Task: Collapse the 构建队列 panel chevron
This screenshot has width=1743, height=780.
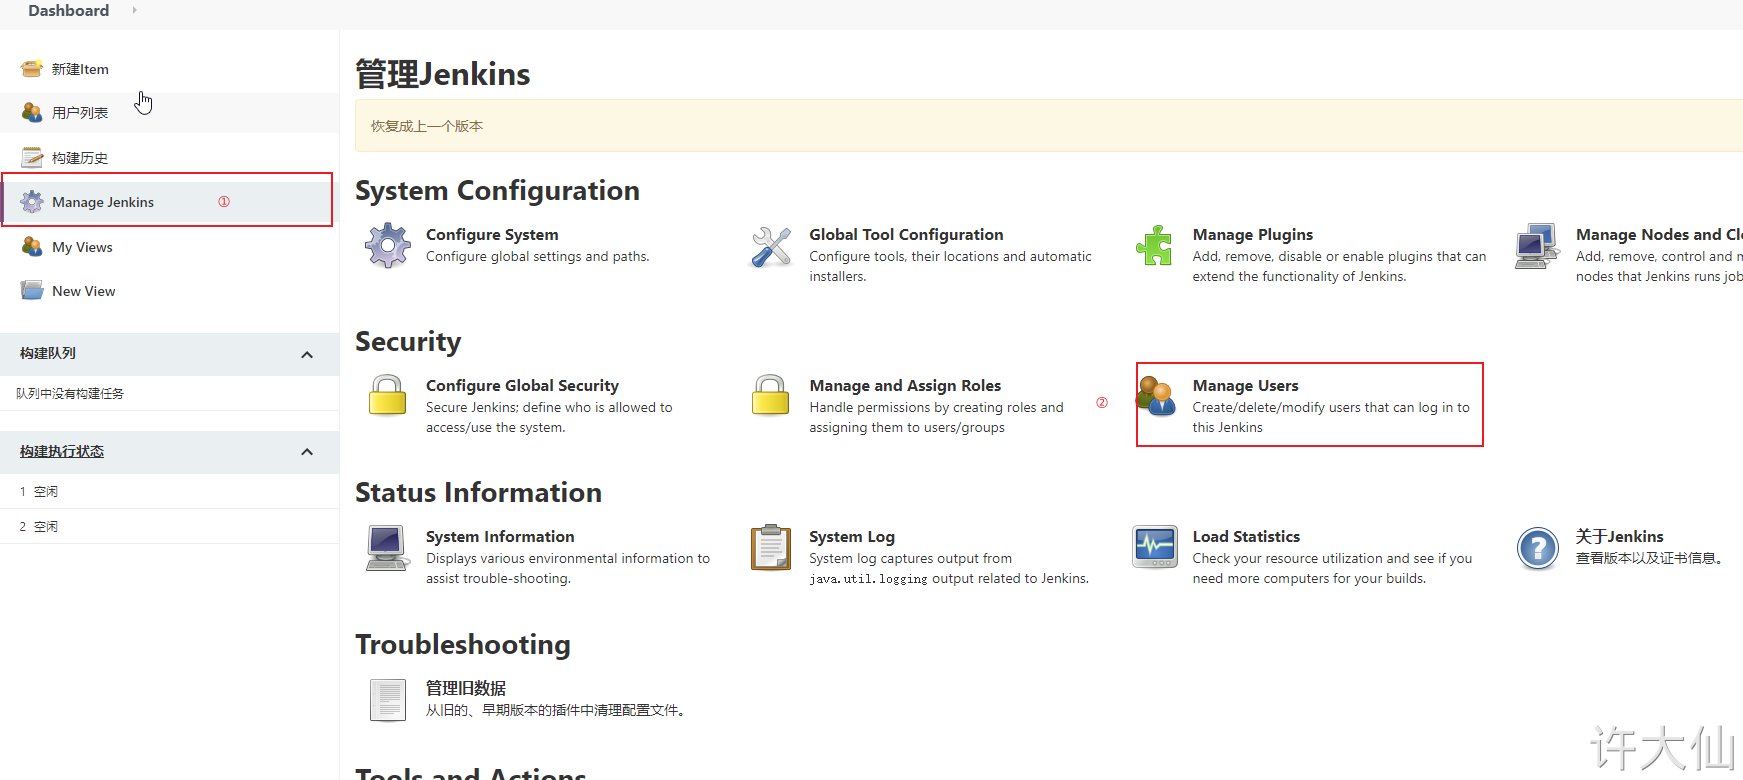Action: coord(307,354)
